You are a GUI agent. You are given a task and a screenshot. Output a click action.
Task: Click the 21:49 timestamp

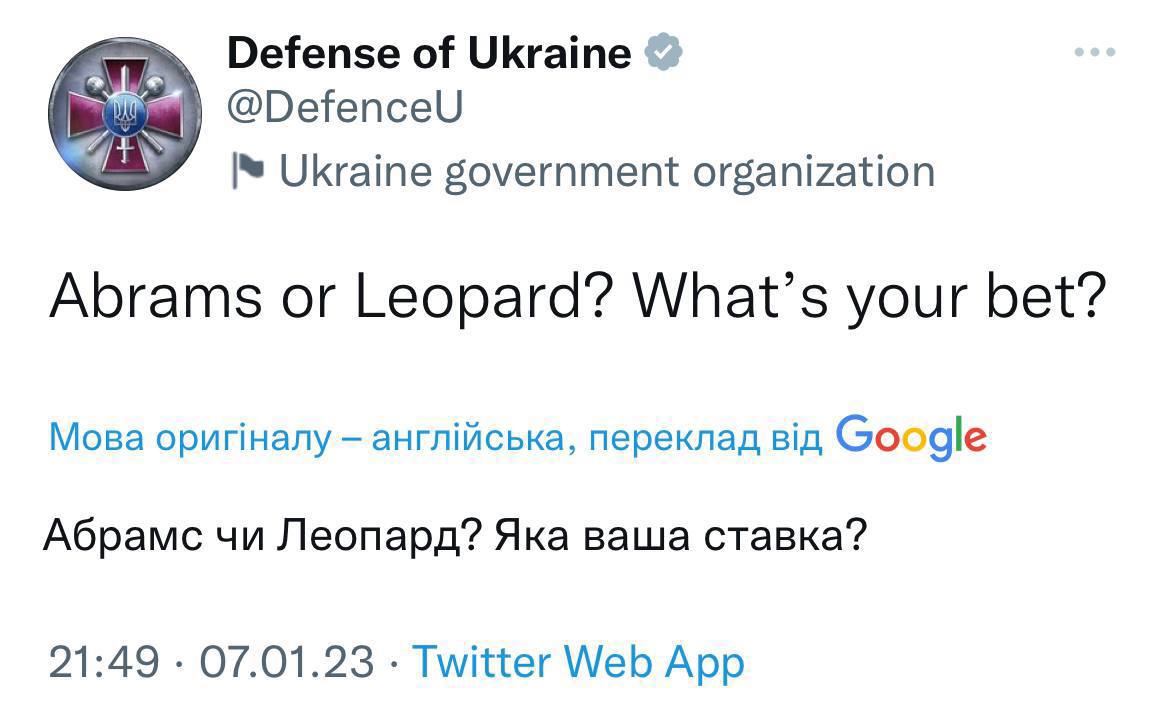(104, 661)
